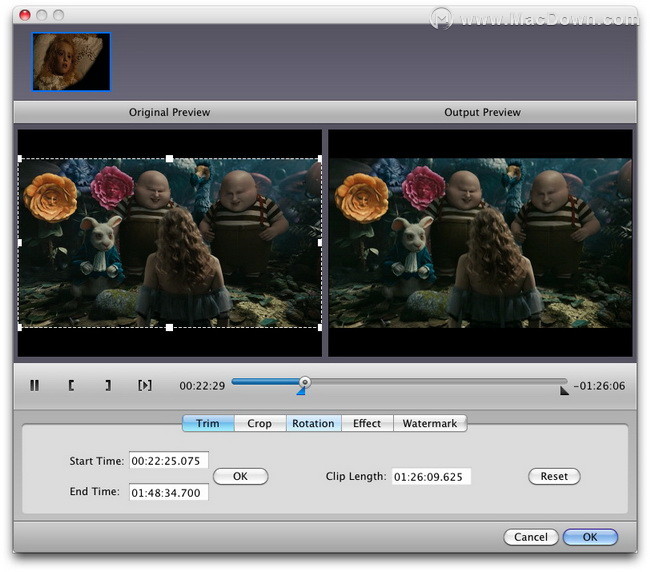Screen dimensions: 650x572
Task: Click the right-middle crop handle
Action: 320,243
